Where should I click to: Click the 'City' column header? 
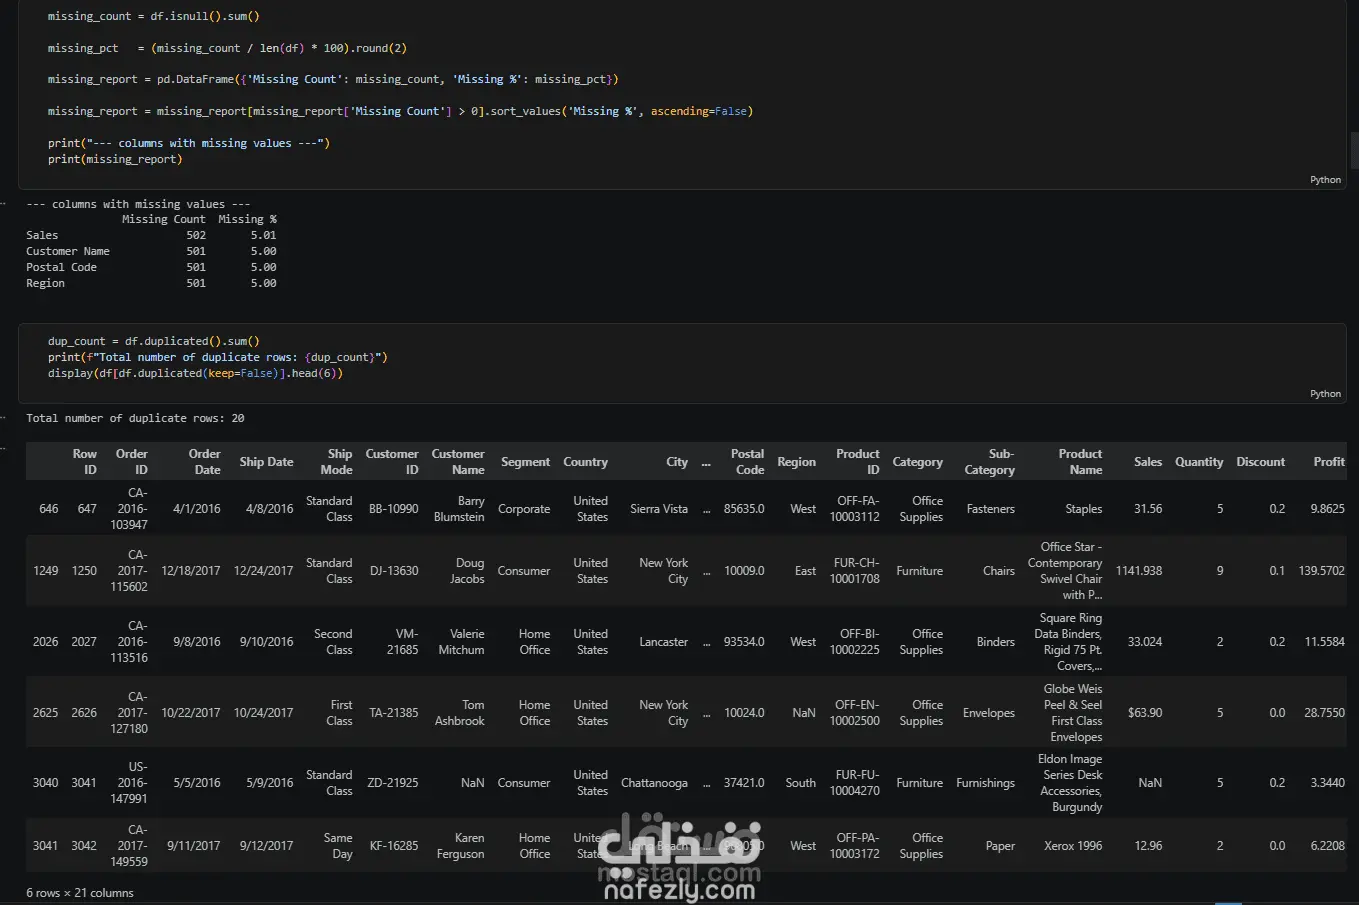click(677, 462)
